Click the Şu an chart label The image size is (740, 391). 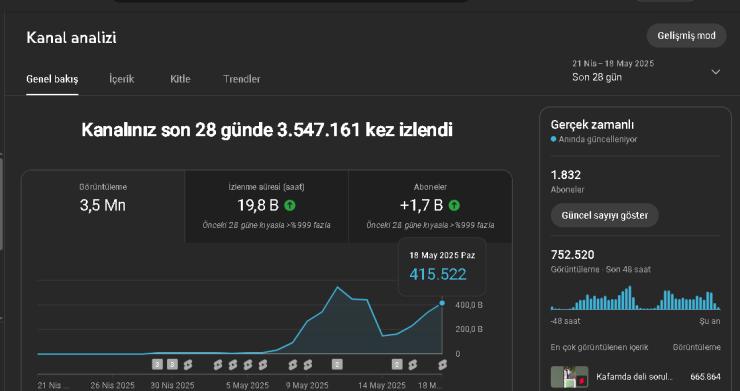[710, 321]
